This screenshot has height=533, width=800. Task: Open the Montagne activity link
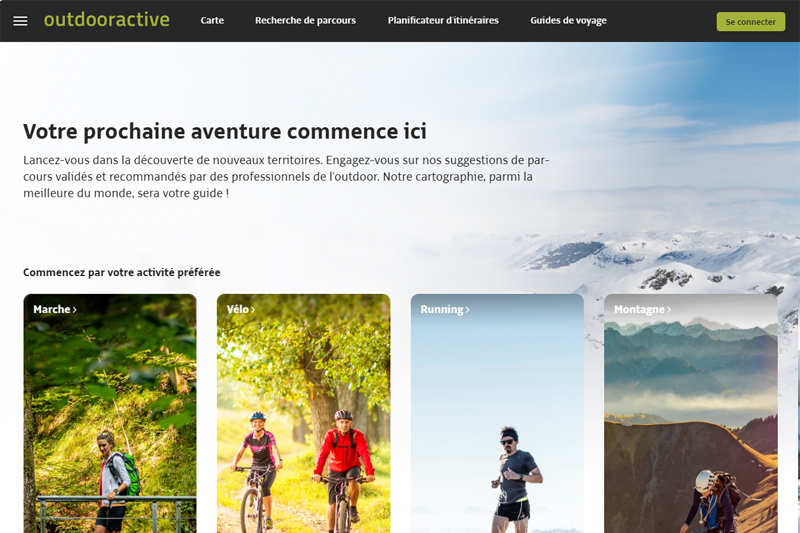point(639,309)
